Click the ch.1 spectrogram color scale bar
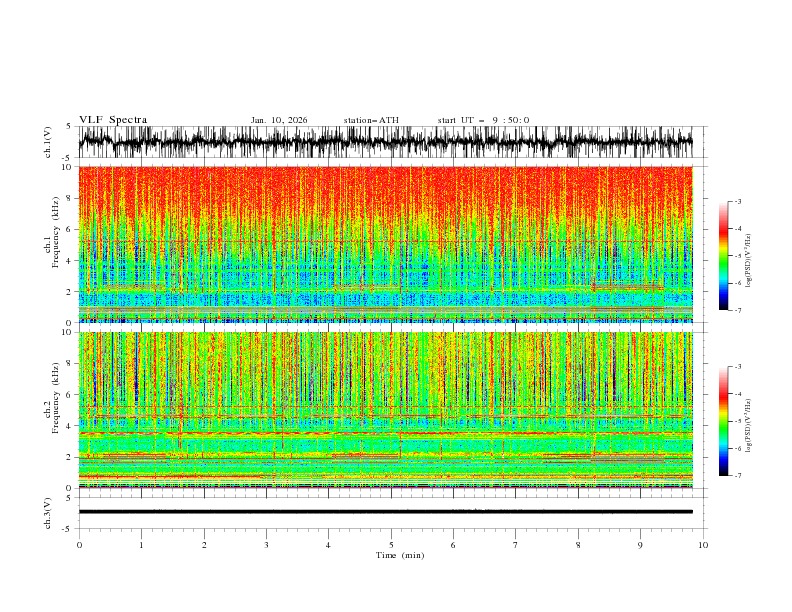The width and height of the screenshot is (792, 612). click(x=724, y=256)
